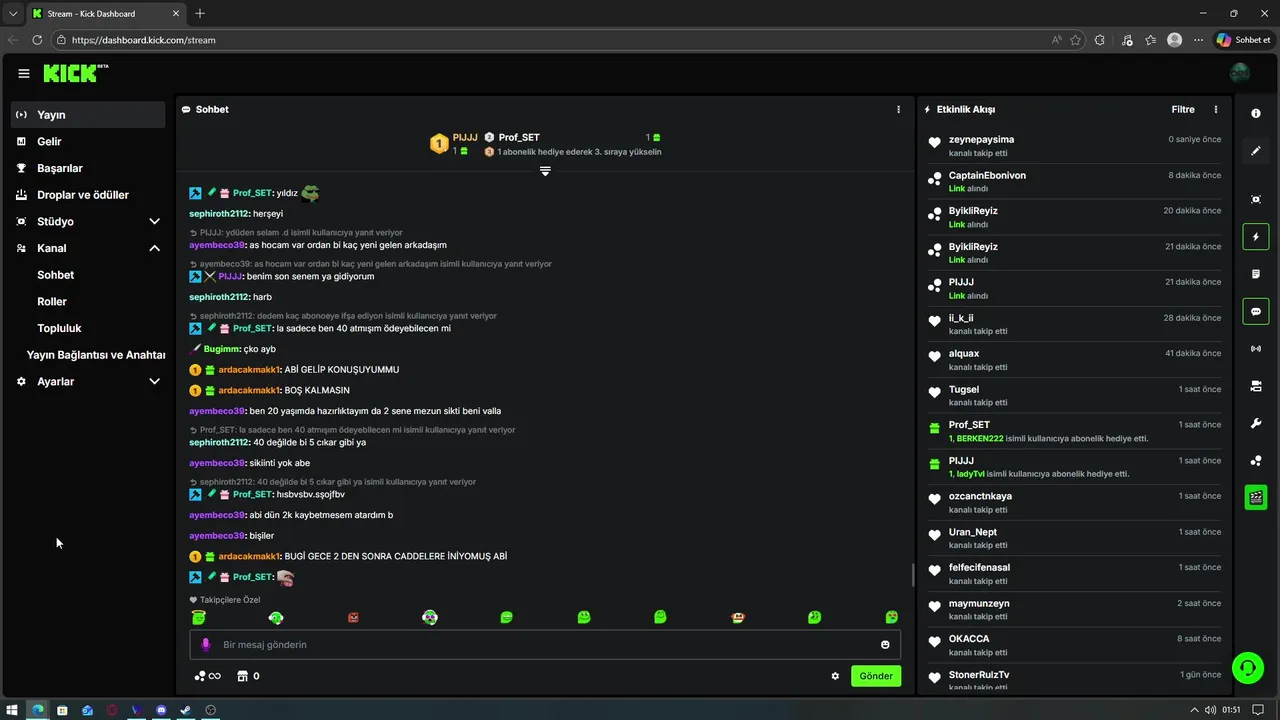Open the Sohbet et Copilot button
Viewport: 1280px width, 720px height.
(x=1243, y=40)
